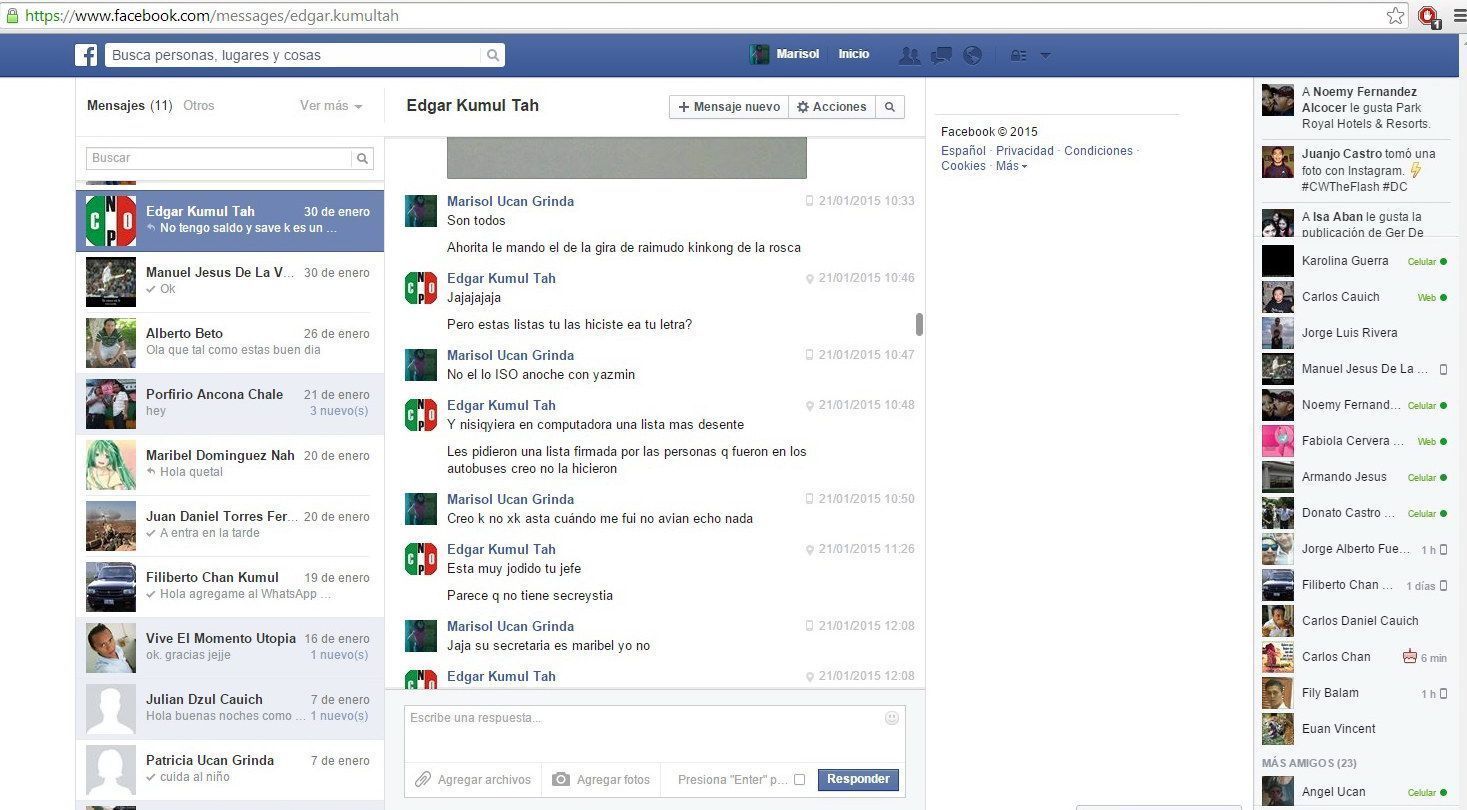Select the Mensajes (11) tab
This screenshot has height=810, width=1467.
[x=130, y=106]
